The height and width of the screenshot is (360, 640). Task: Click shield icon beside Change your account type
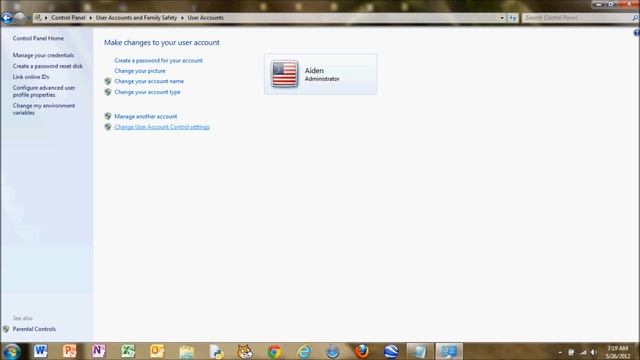coord(108,92)
